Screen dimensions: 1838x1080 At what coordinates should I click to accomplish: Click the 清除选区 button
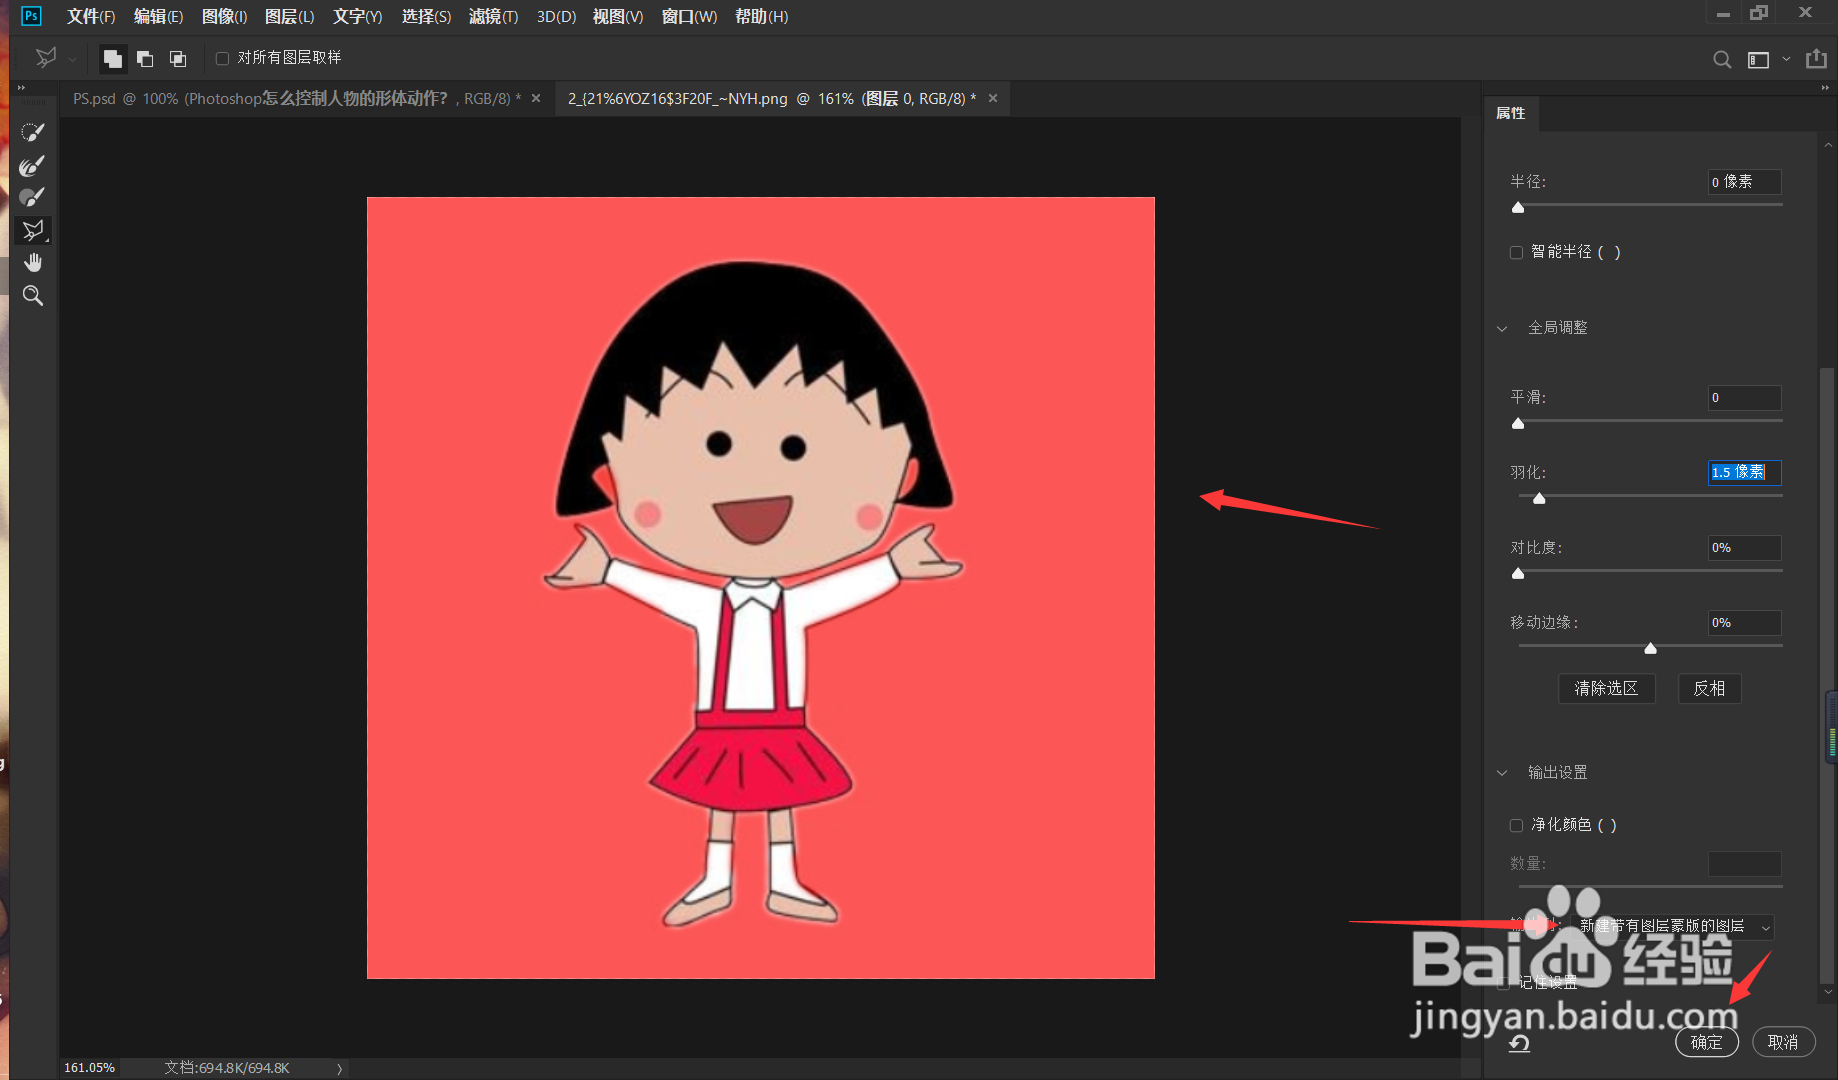[x=1607, y=688]
